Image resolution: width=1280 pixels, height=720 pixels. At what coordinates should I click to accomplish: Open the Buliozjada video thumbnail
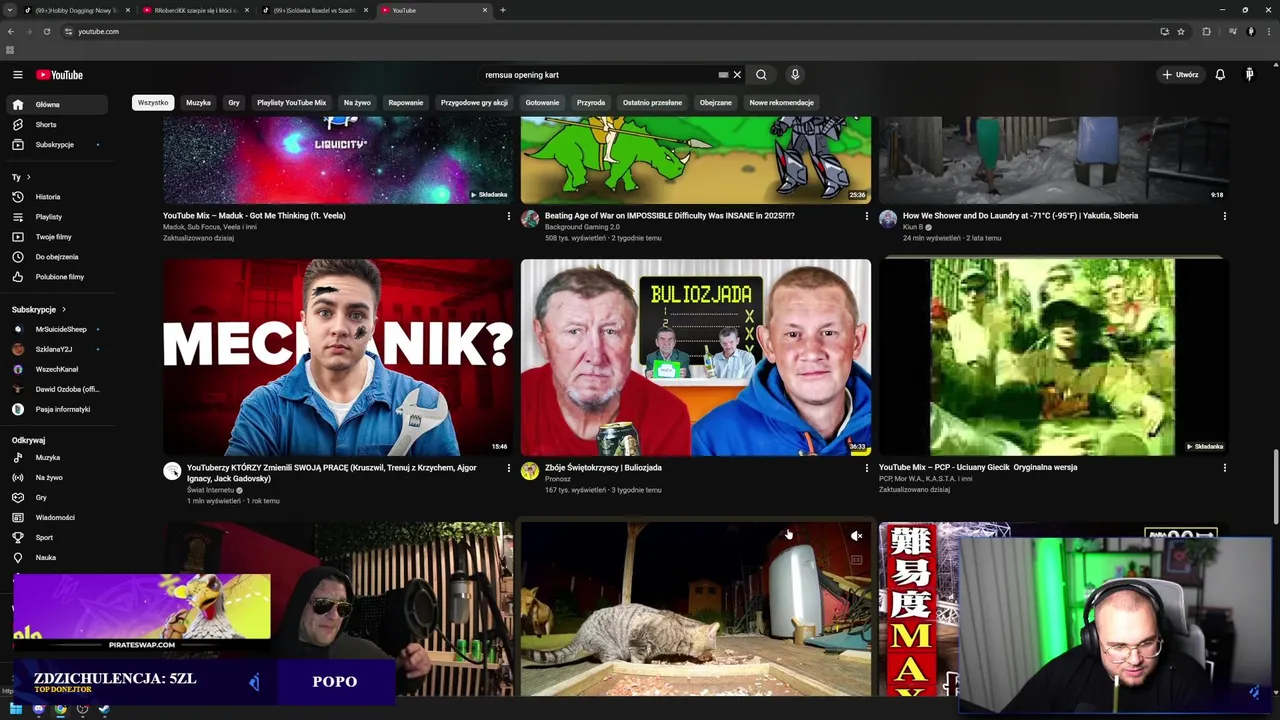(x=696, y=357)
